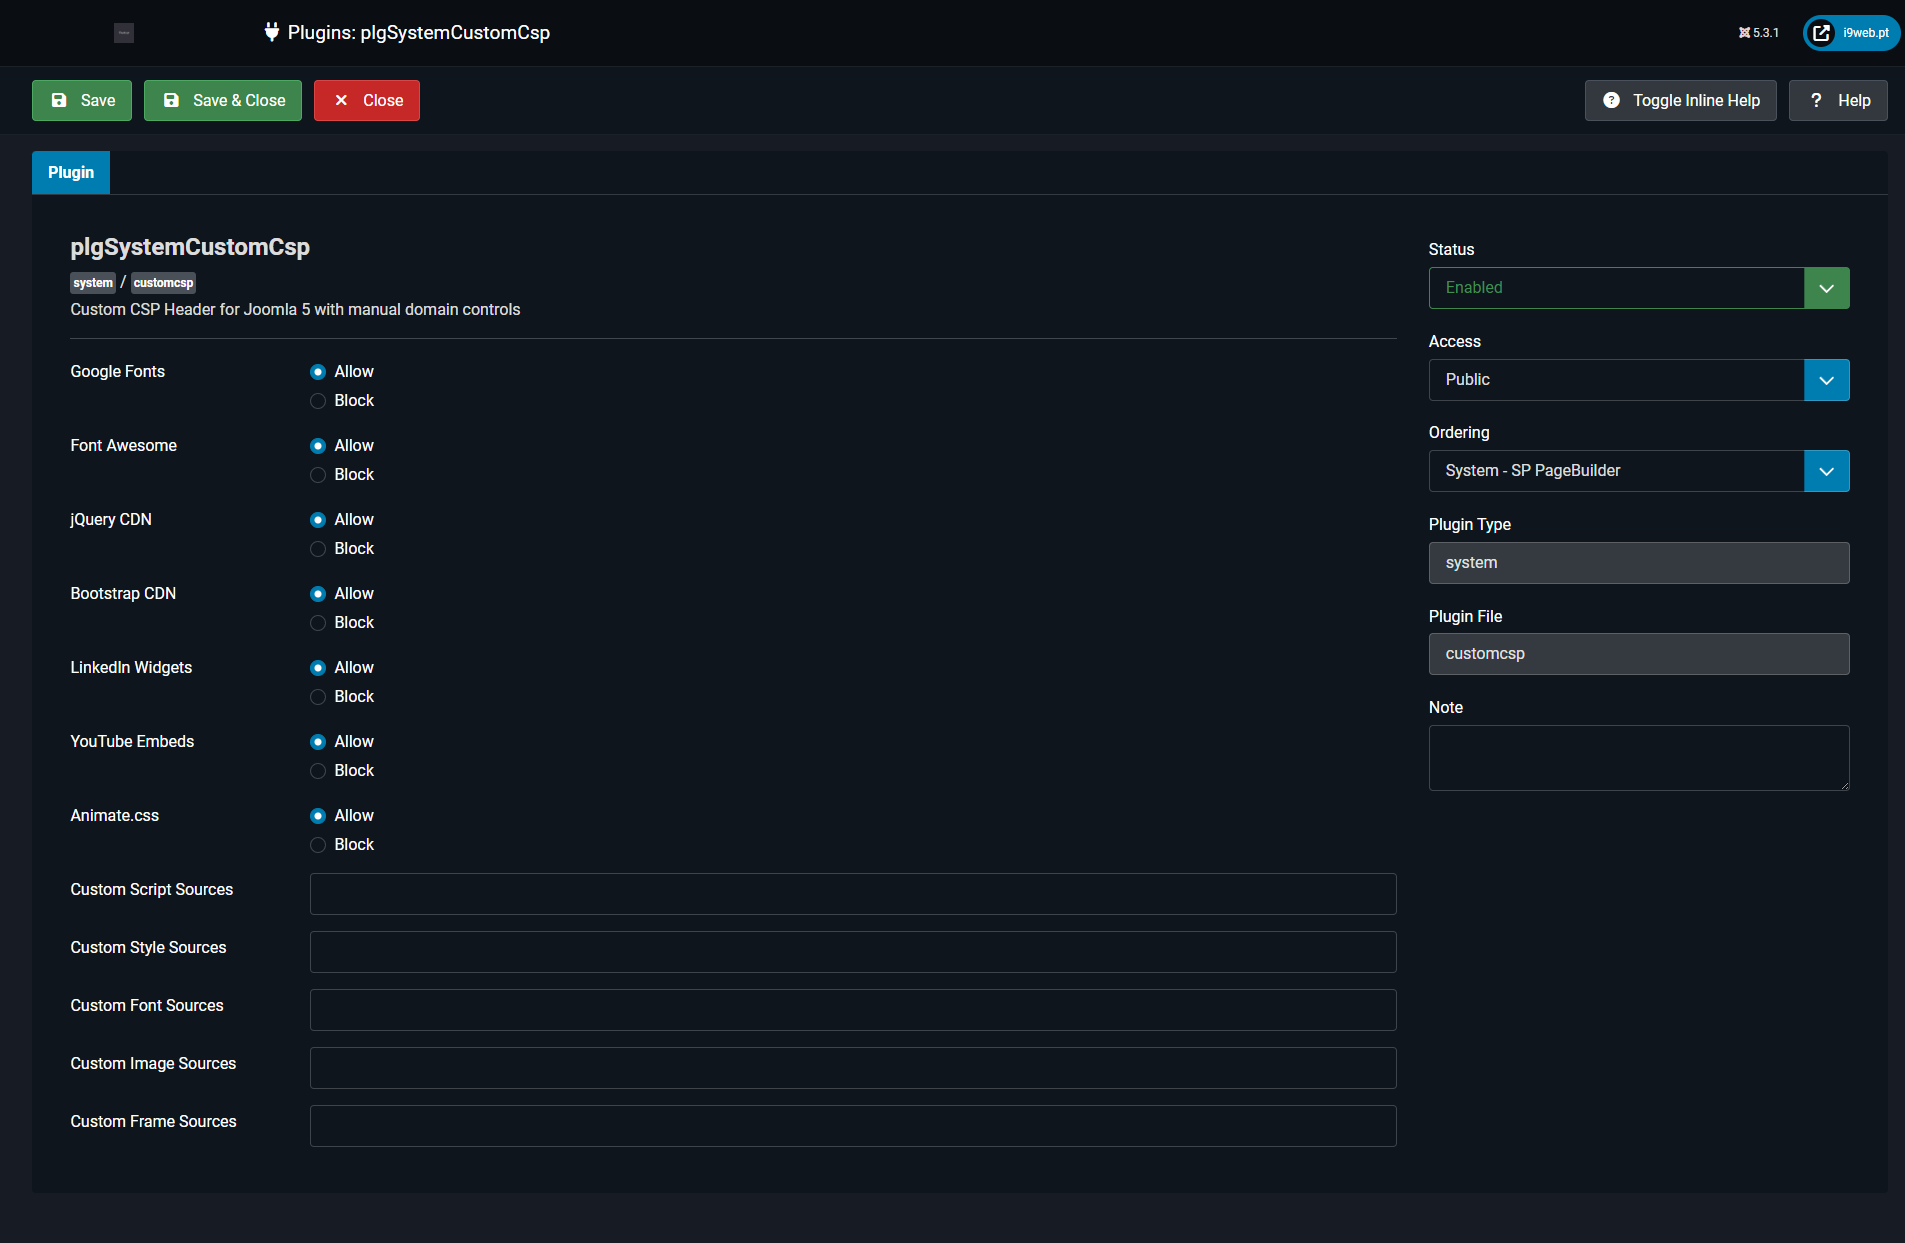Click the red Close button
This screenshot has height=1243, width=1905.
tap(367, 100)
